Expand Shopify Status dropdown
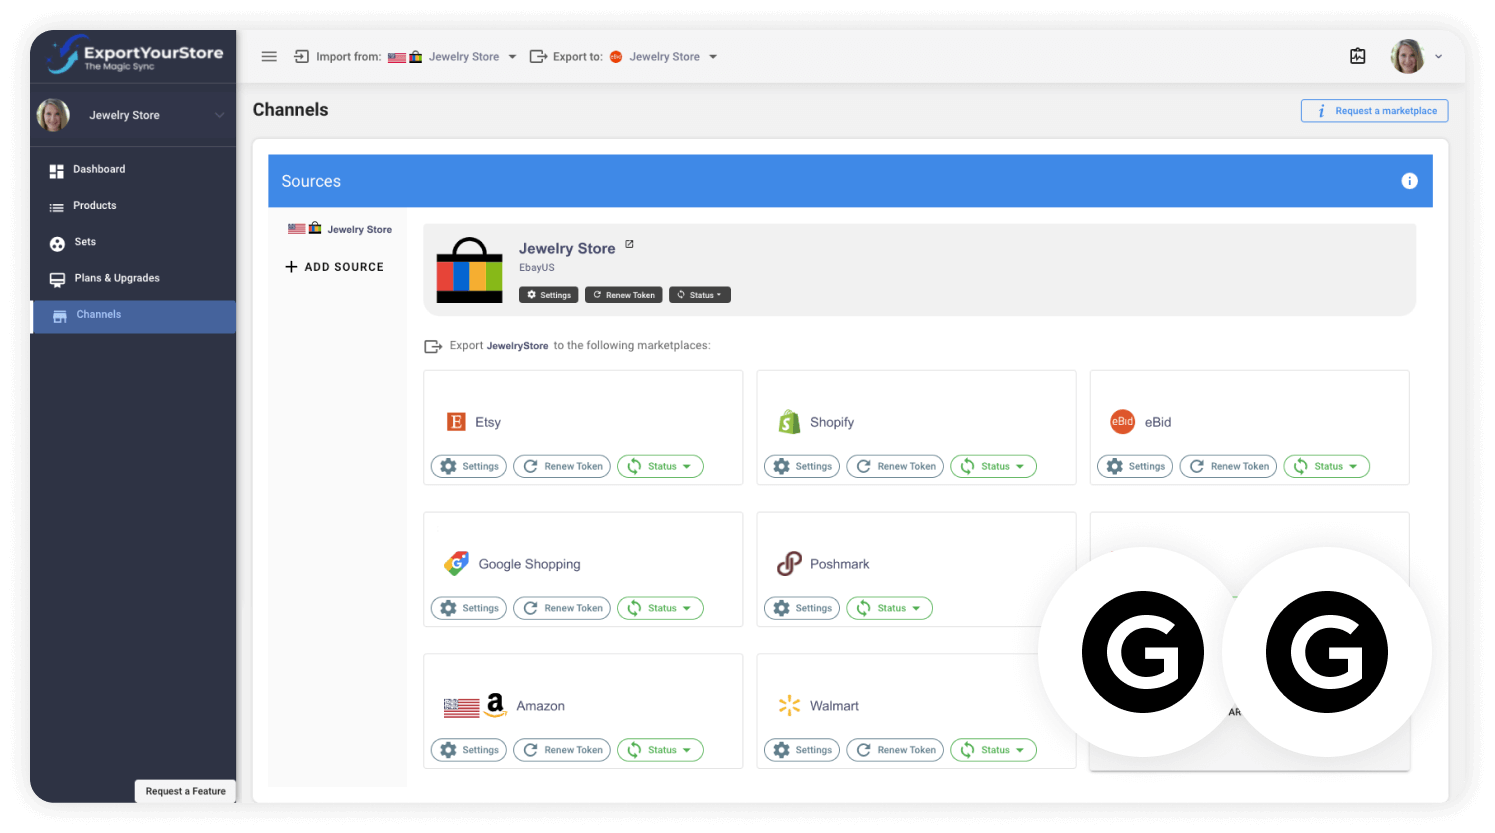Screen dimensions: 1495x833 tap(993, 466)
